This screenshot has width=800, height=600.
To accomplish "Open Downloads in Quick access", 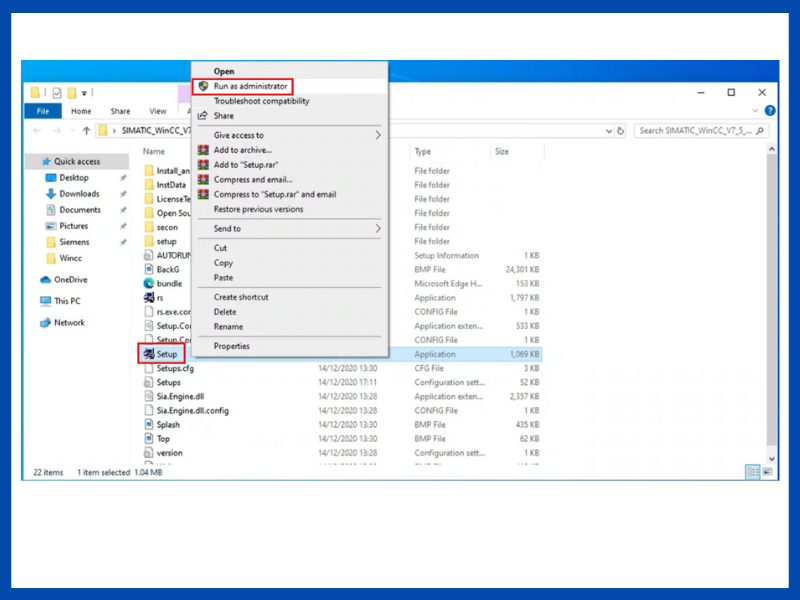I will (x=79, y=194).
